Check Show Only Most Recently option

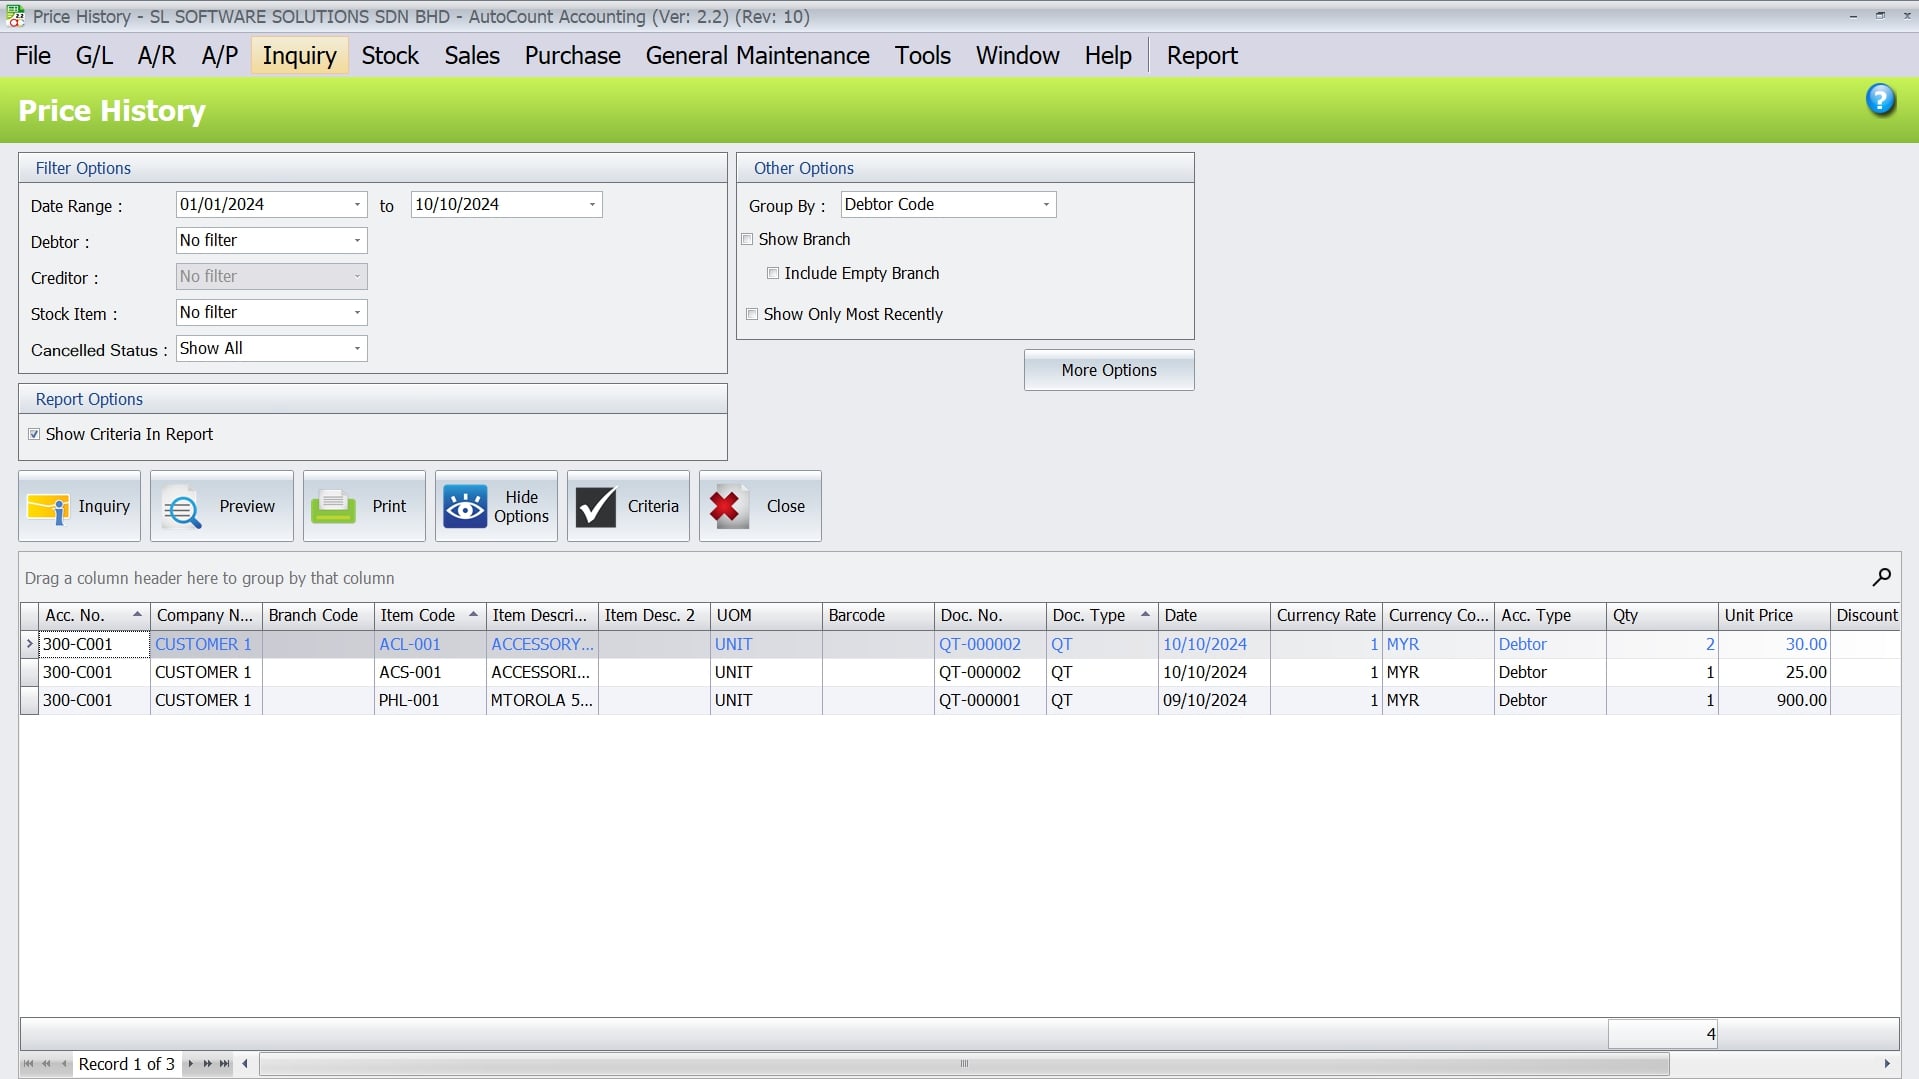(x=752, y=314)
